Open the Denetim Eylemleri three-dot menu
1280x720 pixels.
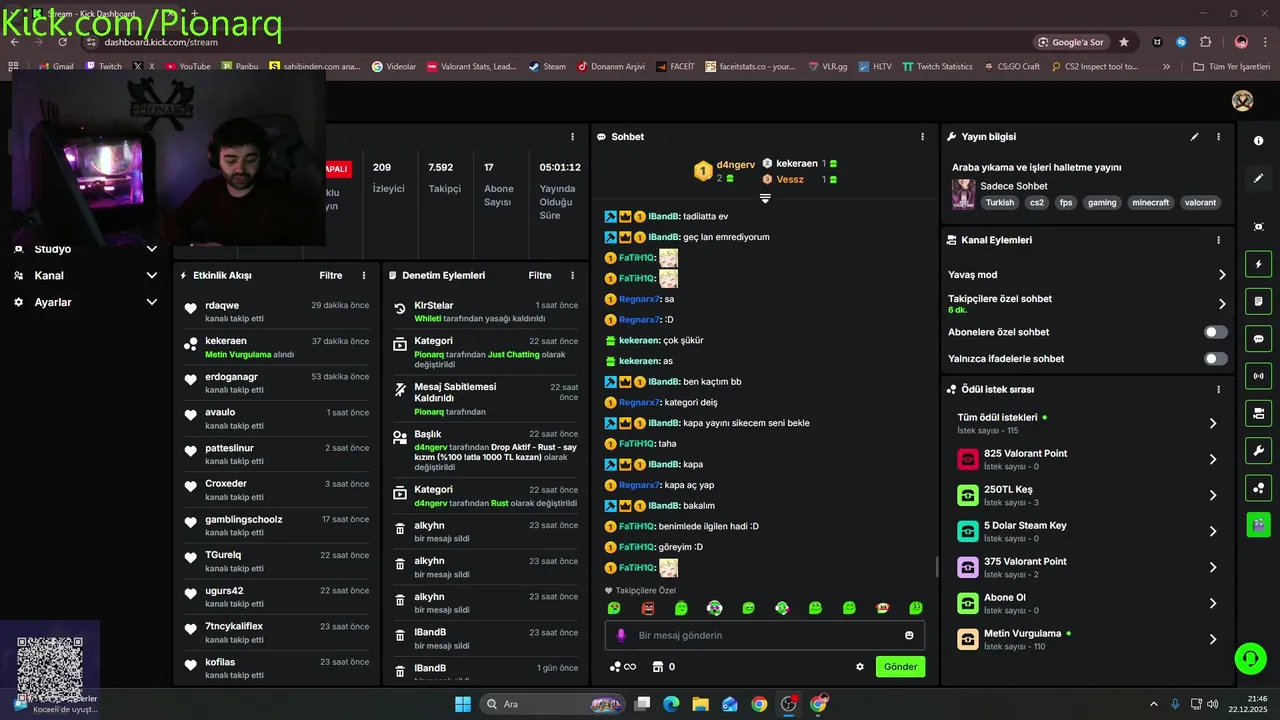point(572,275)
